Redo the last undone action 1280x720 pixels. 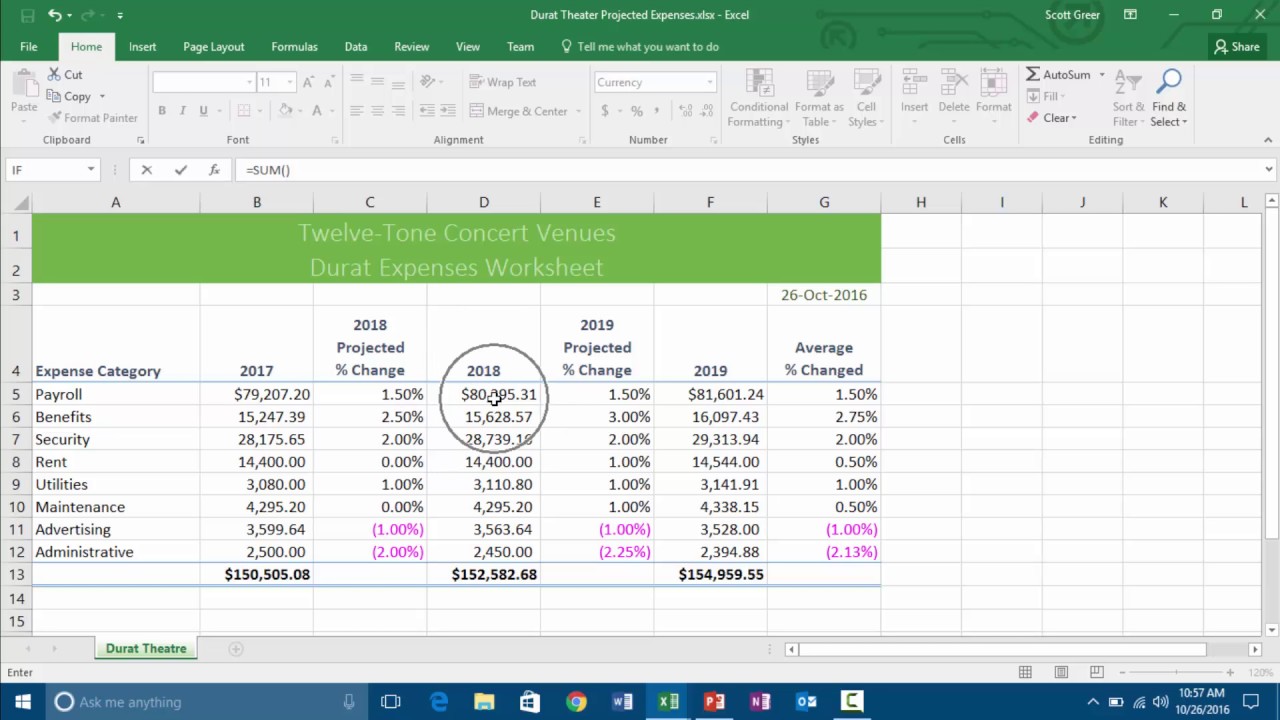[x=88, y=15]
